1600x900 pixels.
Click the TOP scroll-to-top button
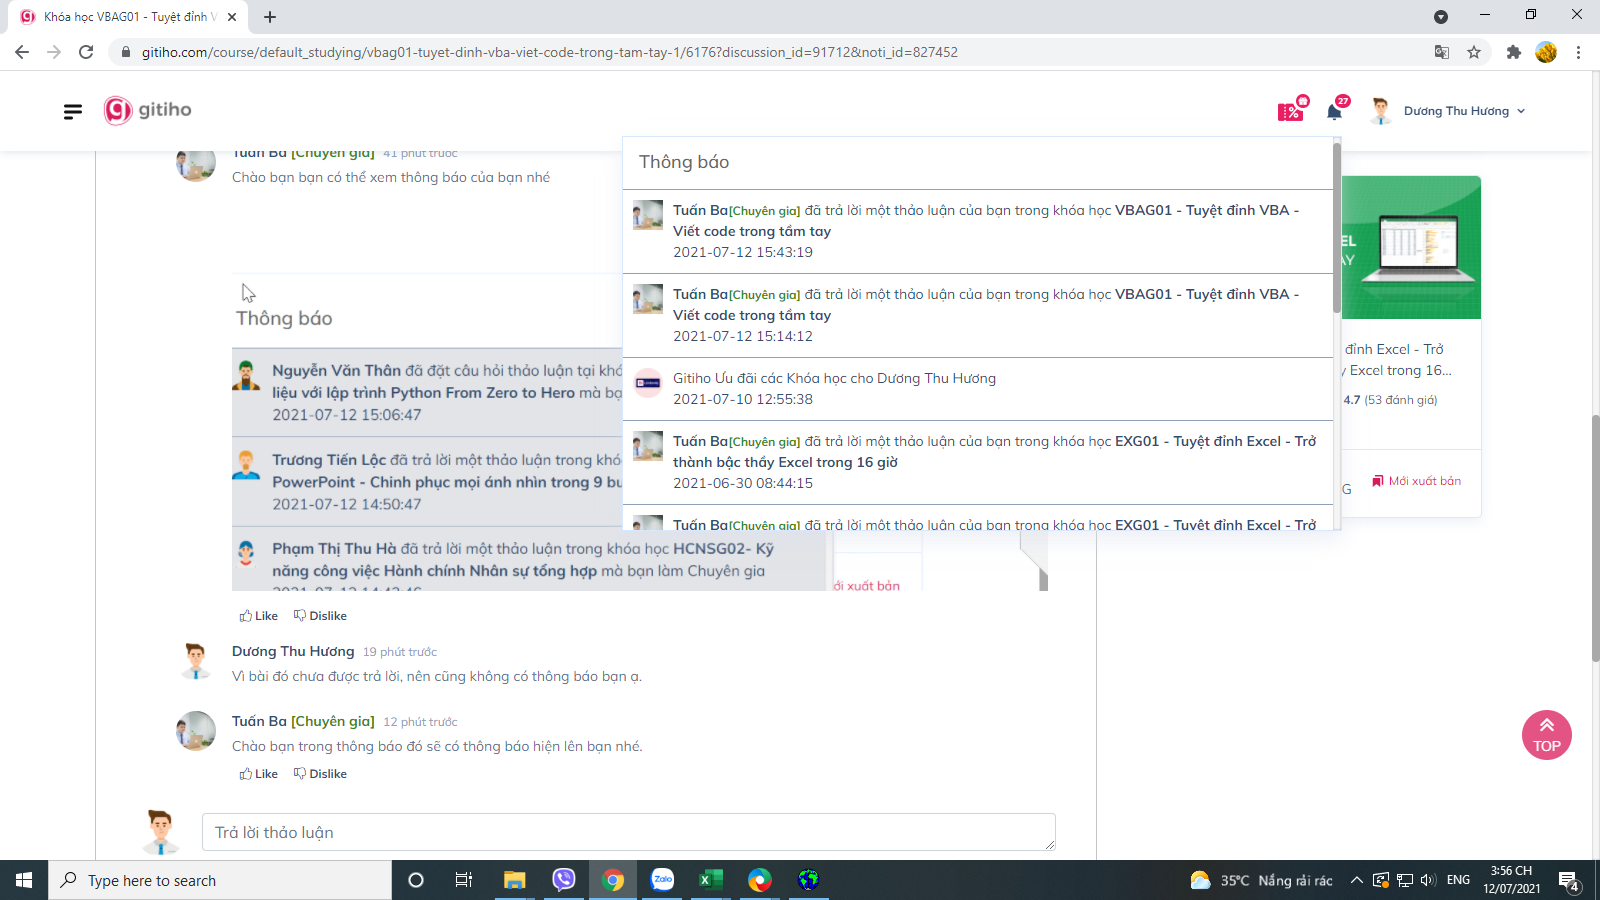point(1547,735)
